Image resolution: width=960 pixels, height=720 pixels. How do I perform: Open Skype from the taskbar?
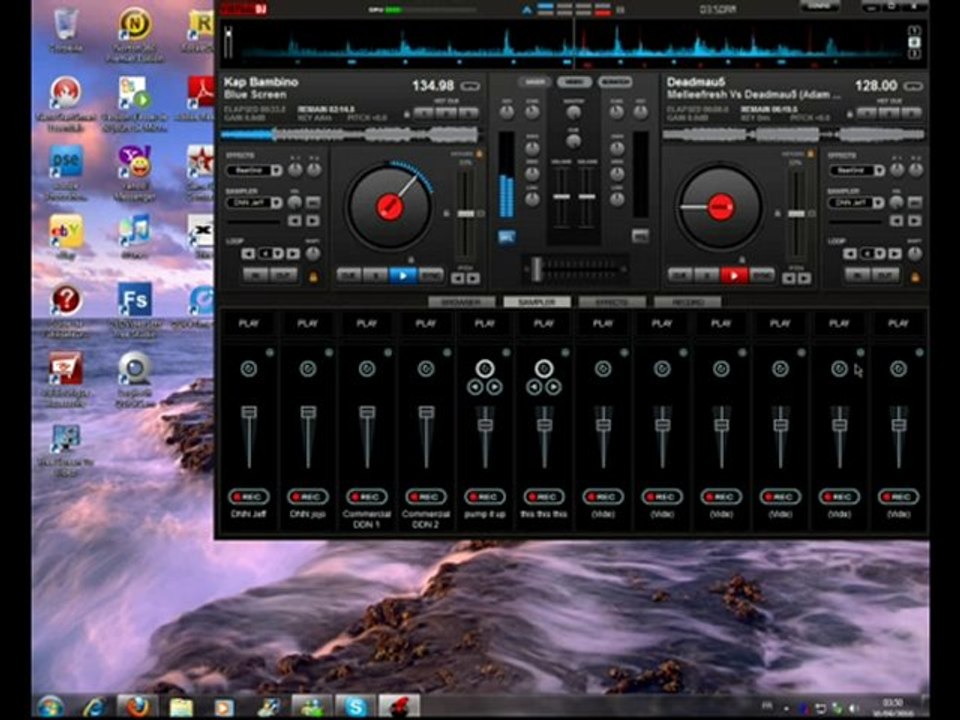pyautogui.click(x=356, y=707)
